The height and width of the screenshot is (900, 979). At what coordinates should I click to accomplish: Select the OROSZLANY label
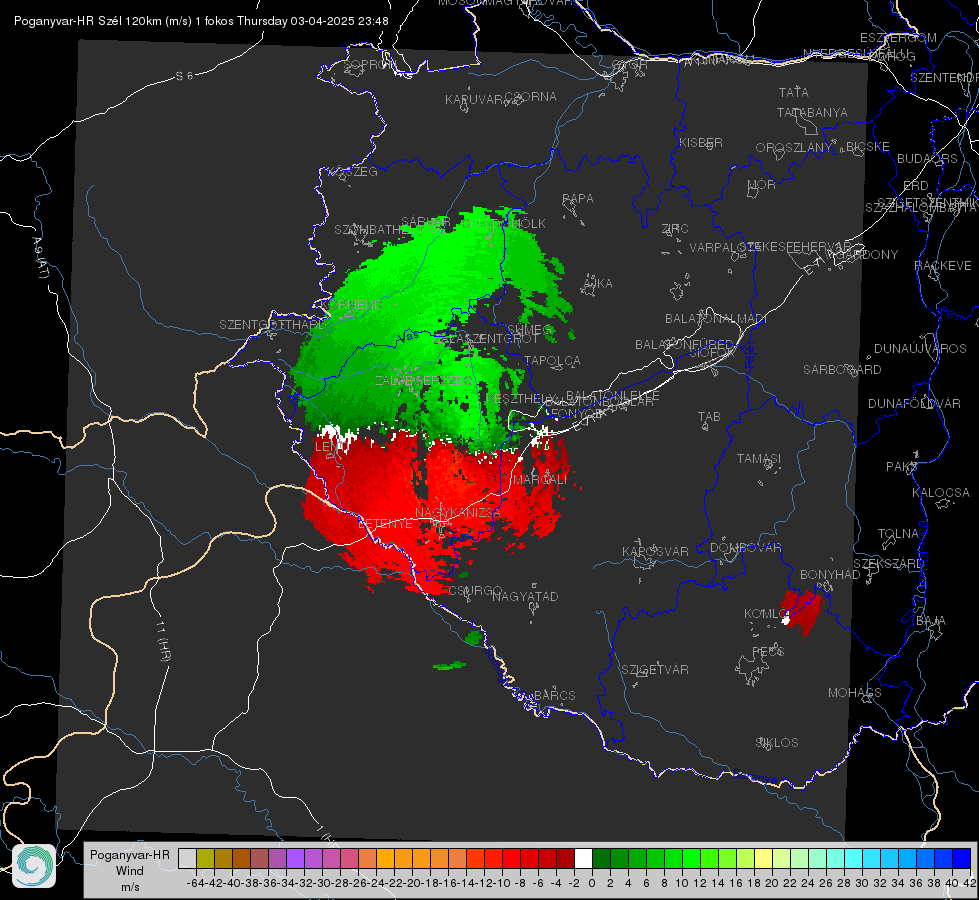coord(794,147)
